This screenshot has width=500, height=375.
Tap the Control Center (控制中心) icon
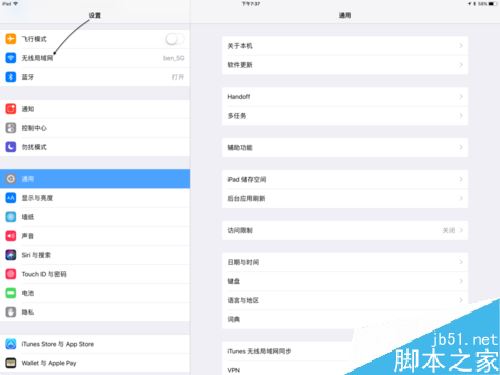pos(11,128)
